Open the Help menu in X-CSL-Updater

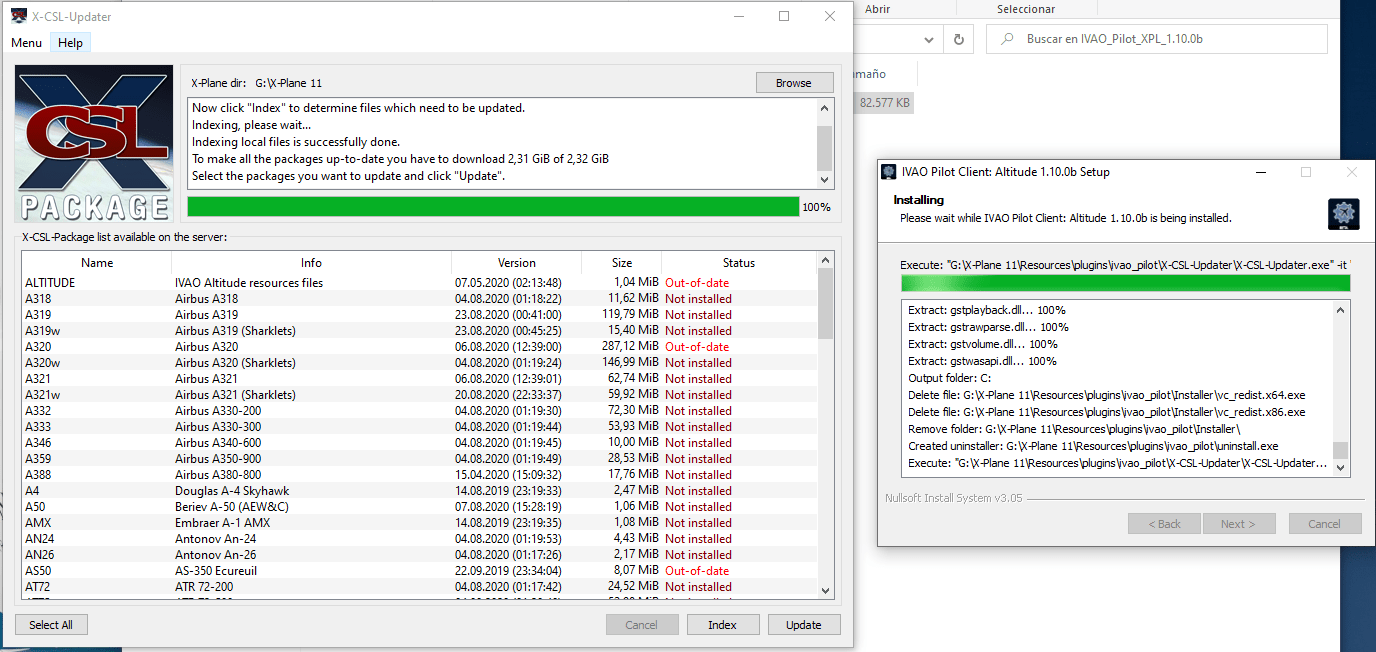pyautogui.click(x=70, y=43)
